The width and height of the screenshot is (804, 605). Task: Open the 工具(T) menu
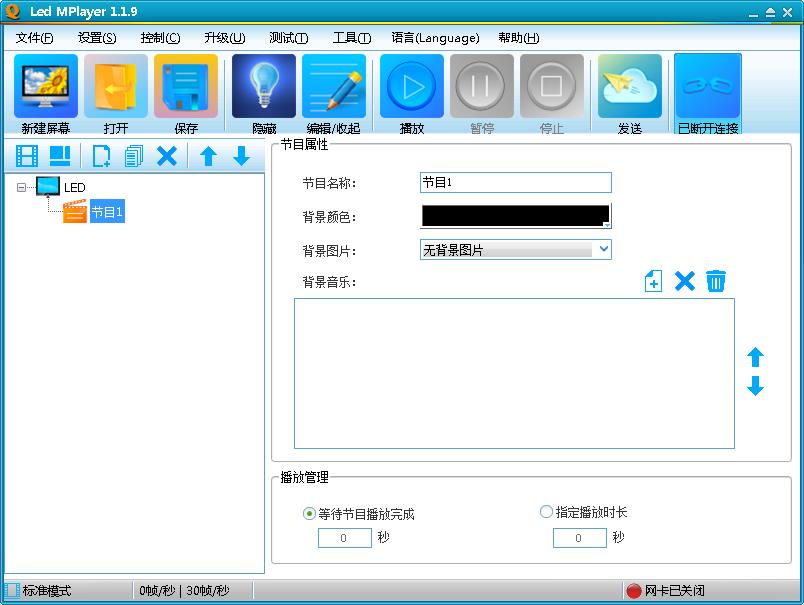(x=352, y=38)
